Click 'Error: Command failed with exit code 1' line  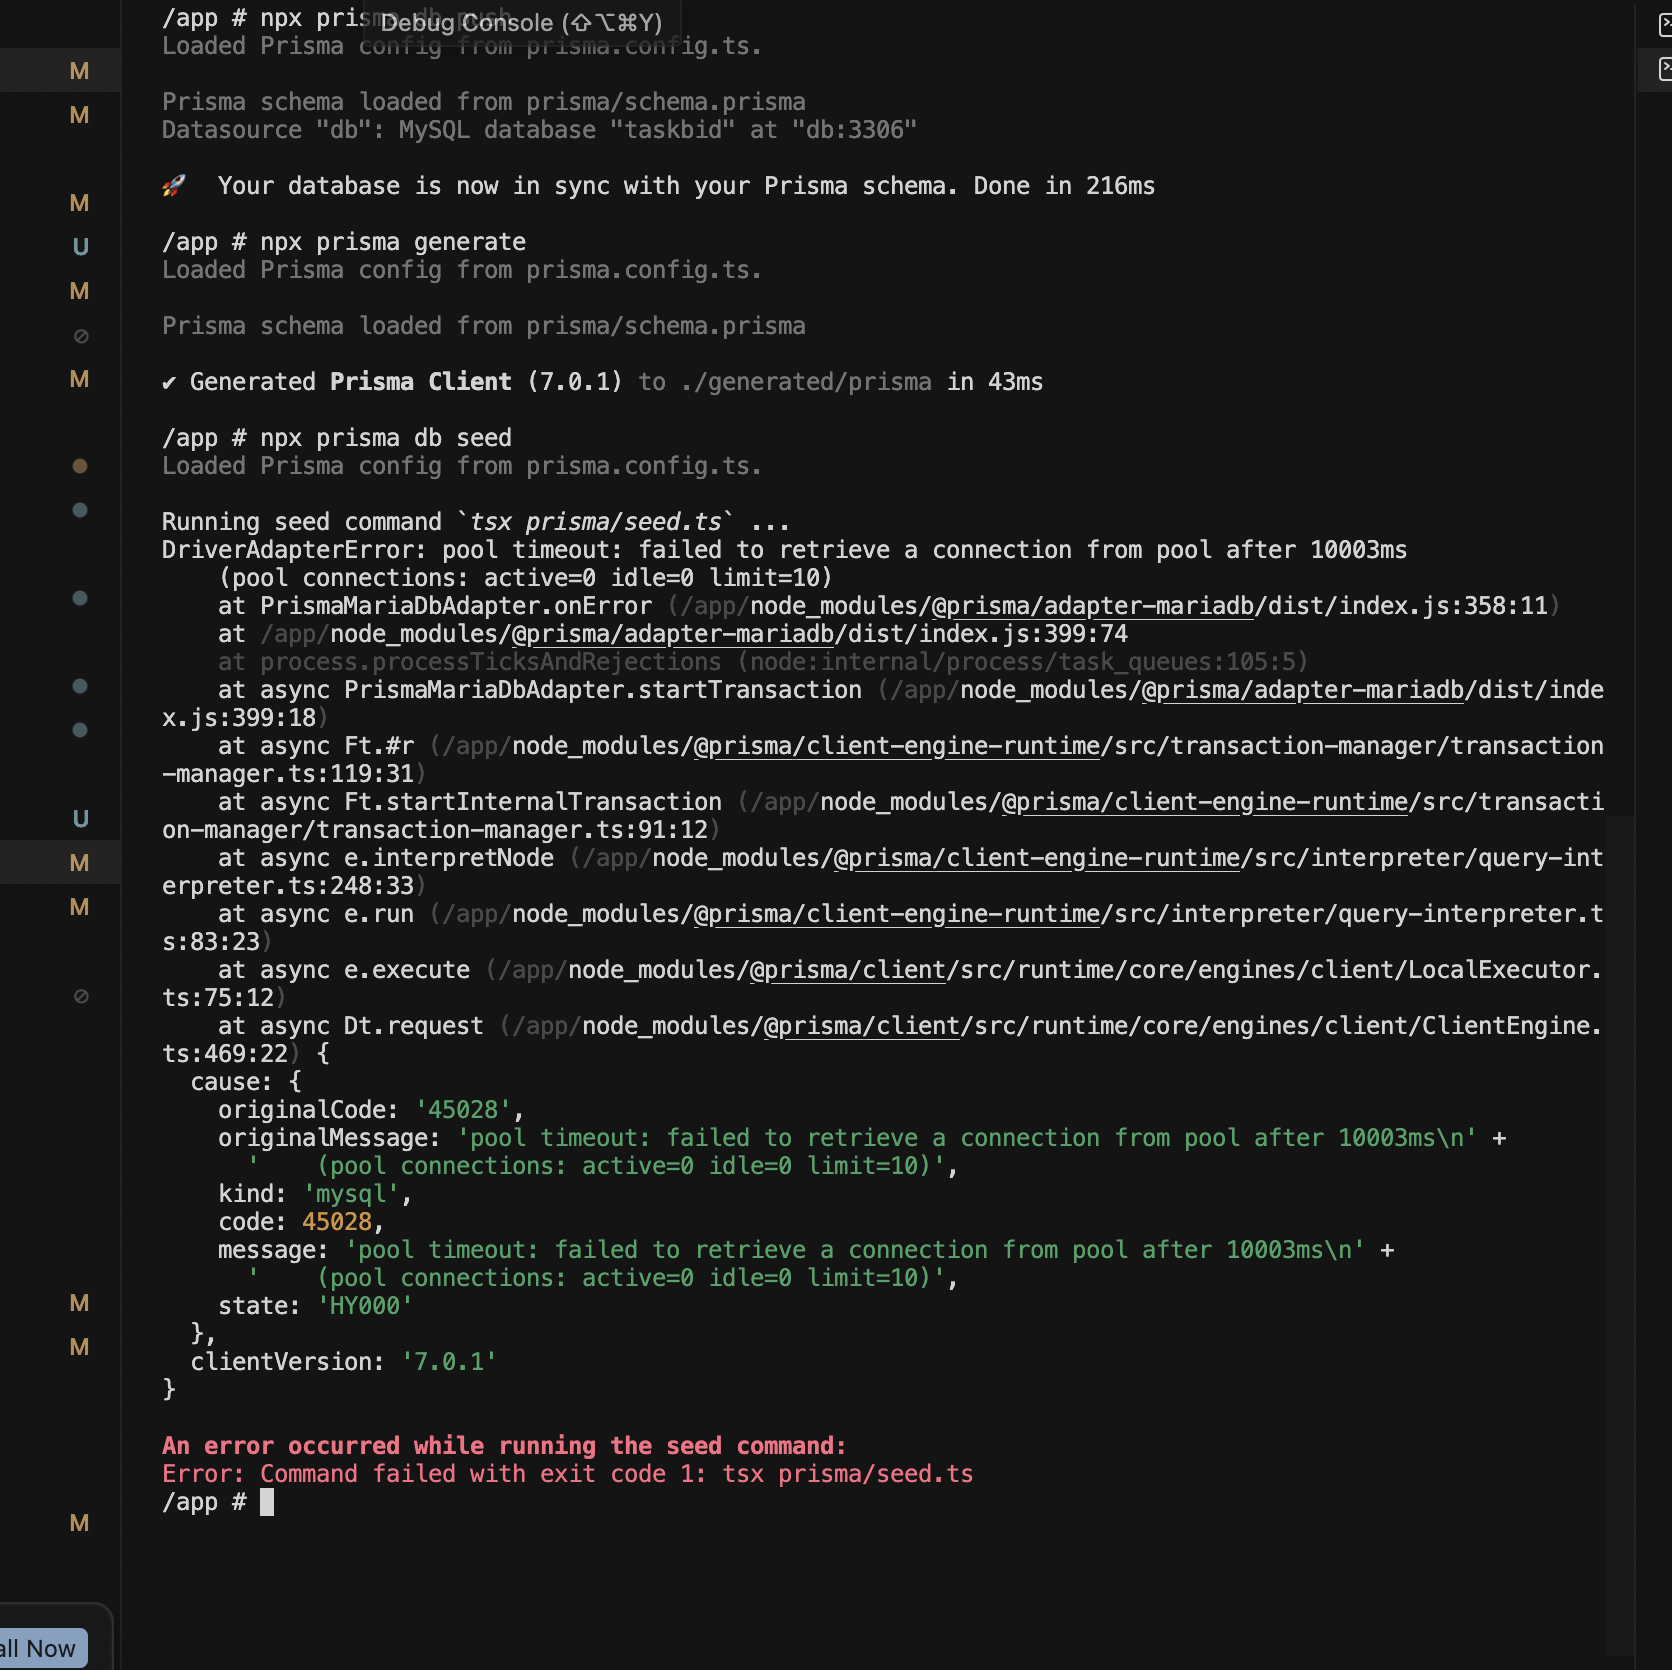coord(567,1474)
